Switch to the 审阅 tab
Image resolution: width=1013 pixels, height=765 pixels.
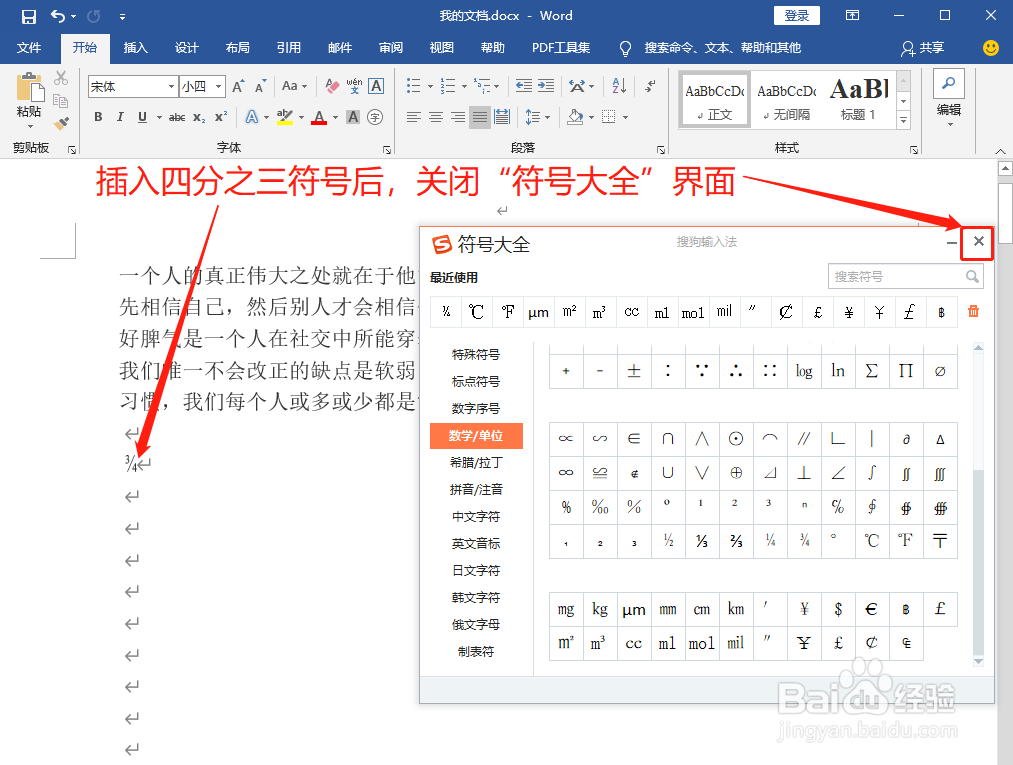tap(391, 48)
